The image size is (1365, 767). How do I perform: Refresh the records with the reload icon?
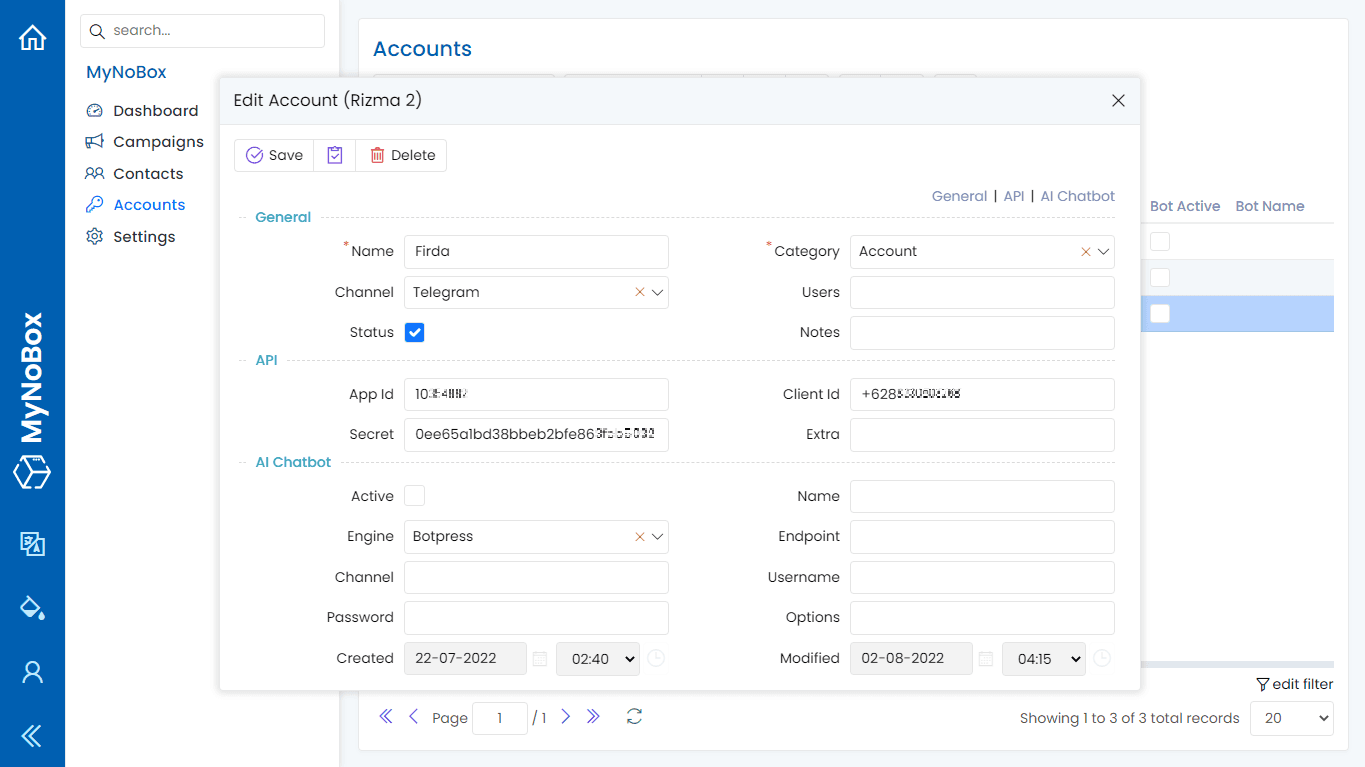pos(634,717)
